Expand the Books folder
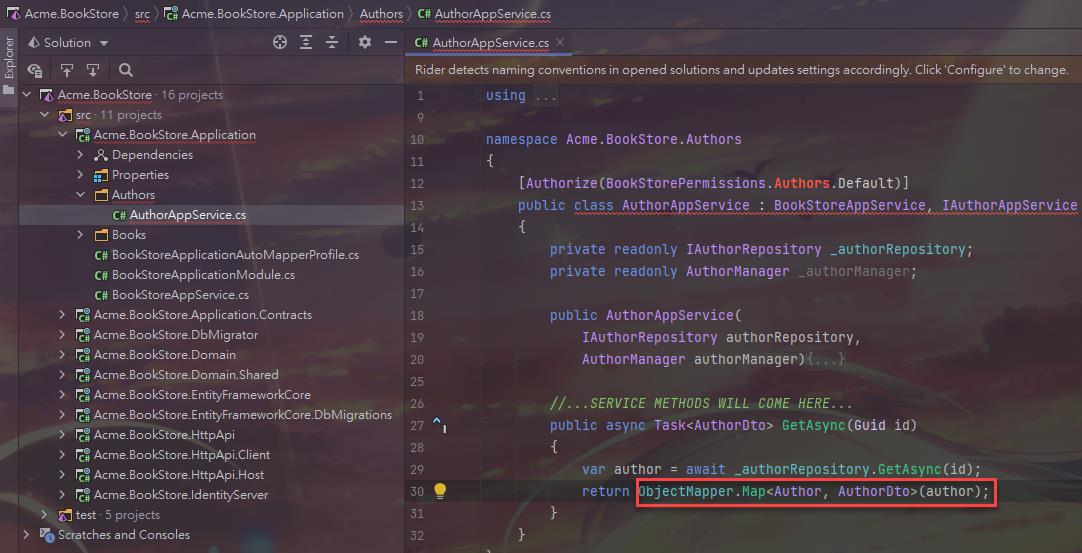1082x553 pixels. click(81, 235)
